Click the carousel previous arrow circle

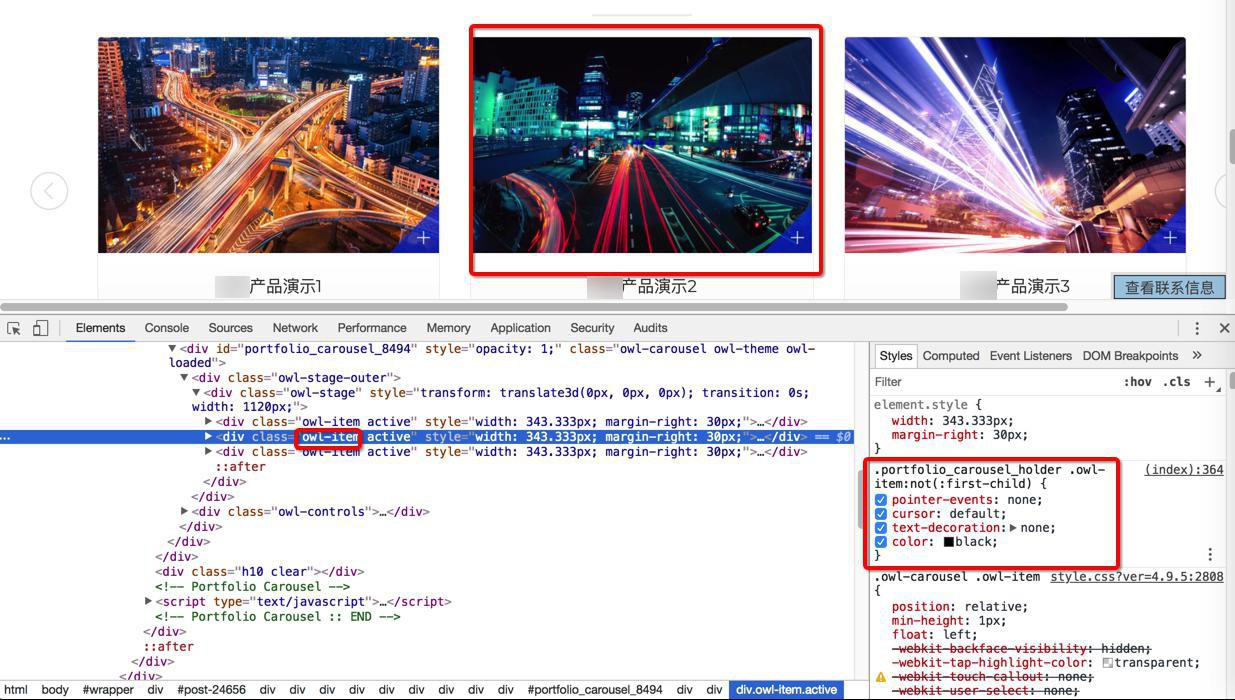coord(49,191)
